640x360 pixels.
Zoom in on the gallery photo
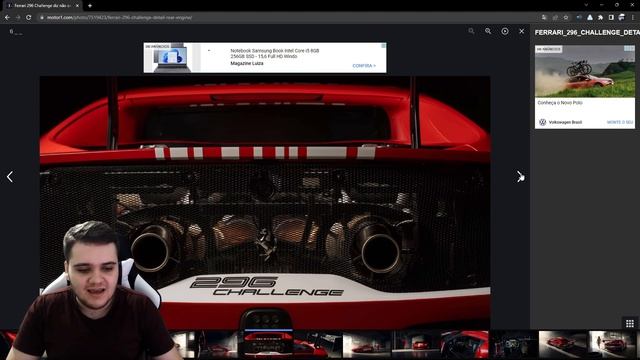(488, 31)
